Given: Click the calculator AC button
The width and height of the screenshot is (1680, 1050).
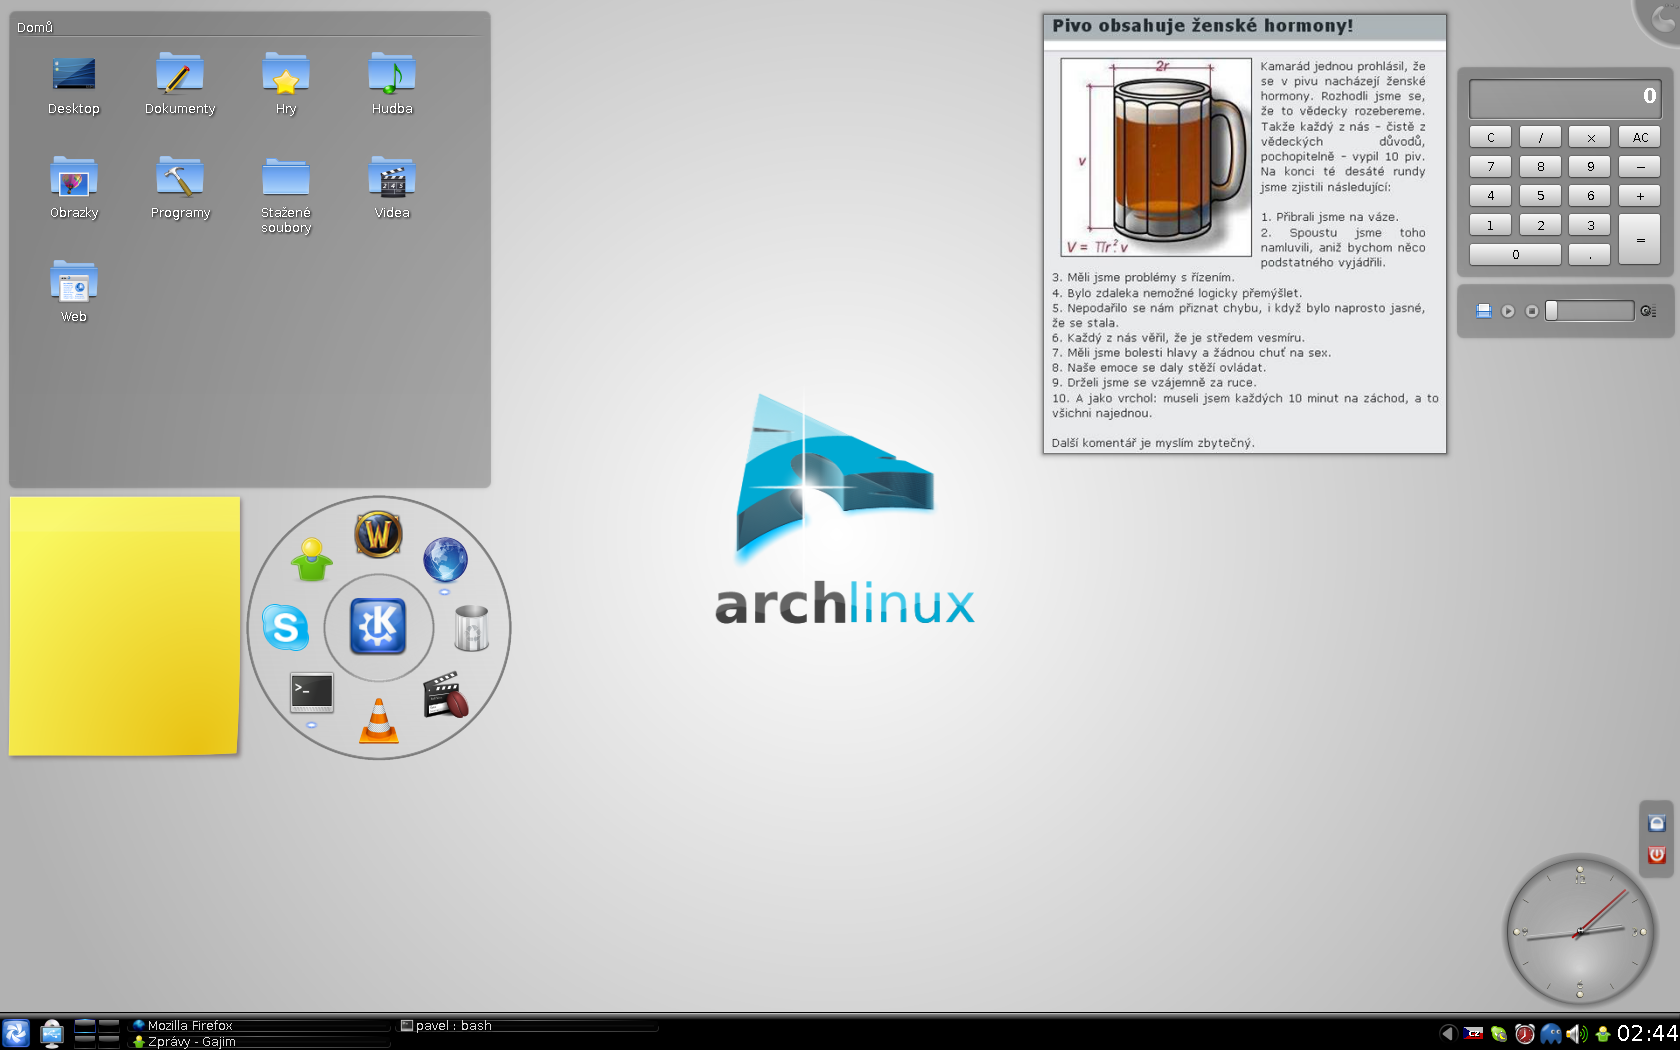Looking at the screenshot, I should [1640, 137].
